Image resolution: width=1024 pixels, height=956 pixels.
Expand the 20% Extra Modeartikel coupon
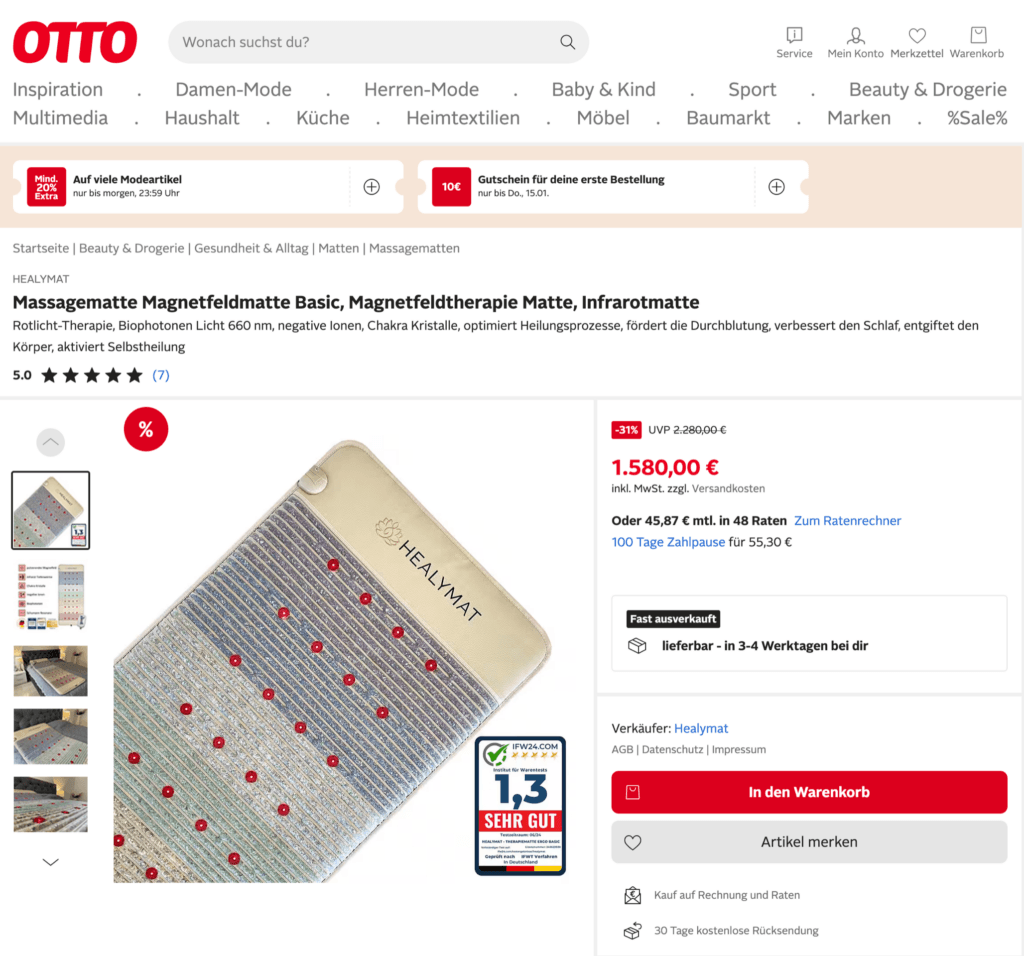click(x=372, y=187)
